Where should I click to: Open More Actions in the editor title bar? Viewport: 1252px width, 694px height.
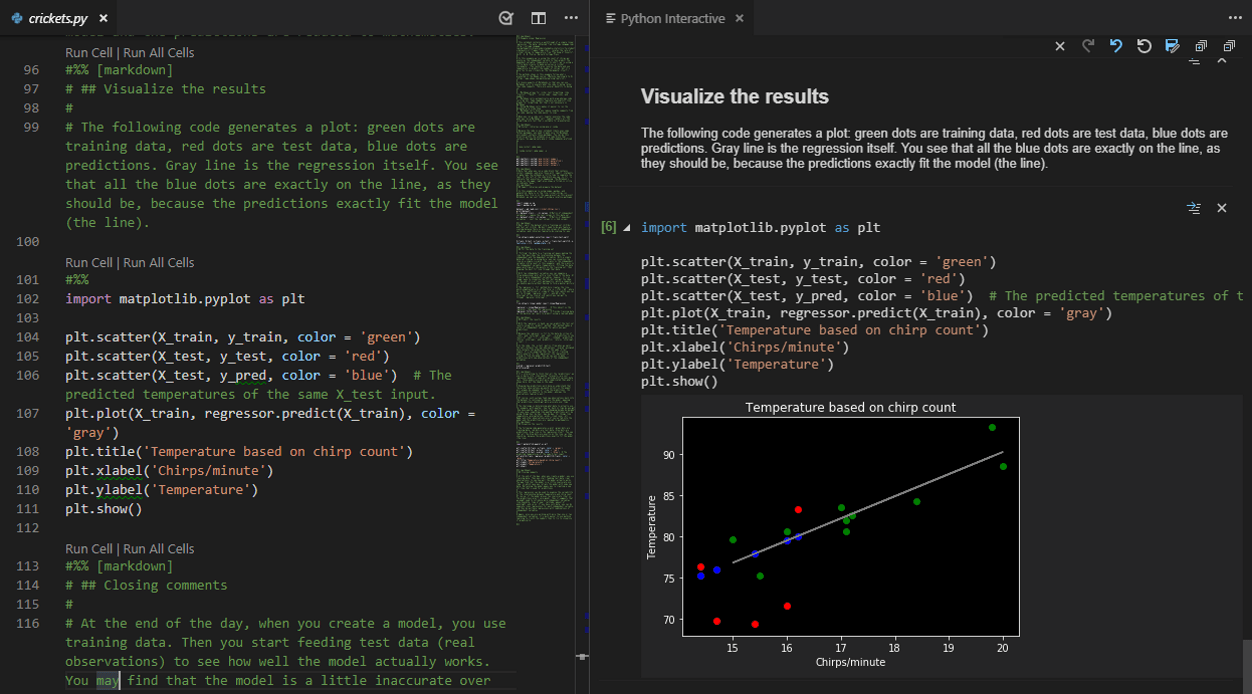(x=571, y=18)
